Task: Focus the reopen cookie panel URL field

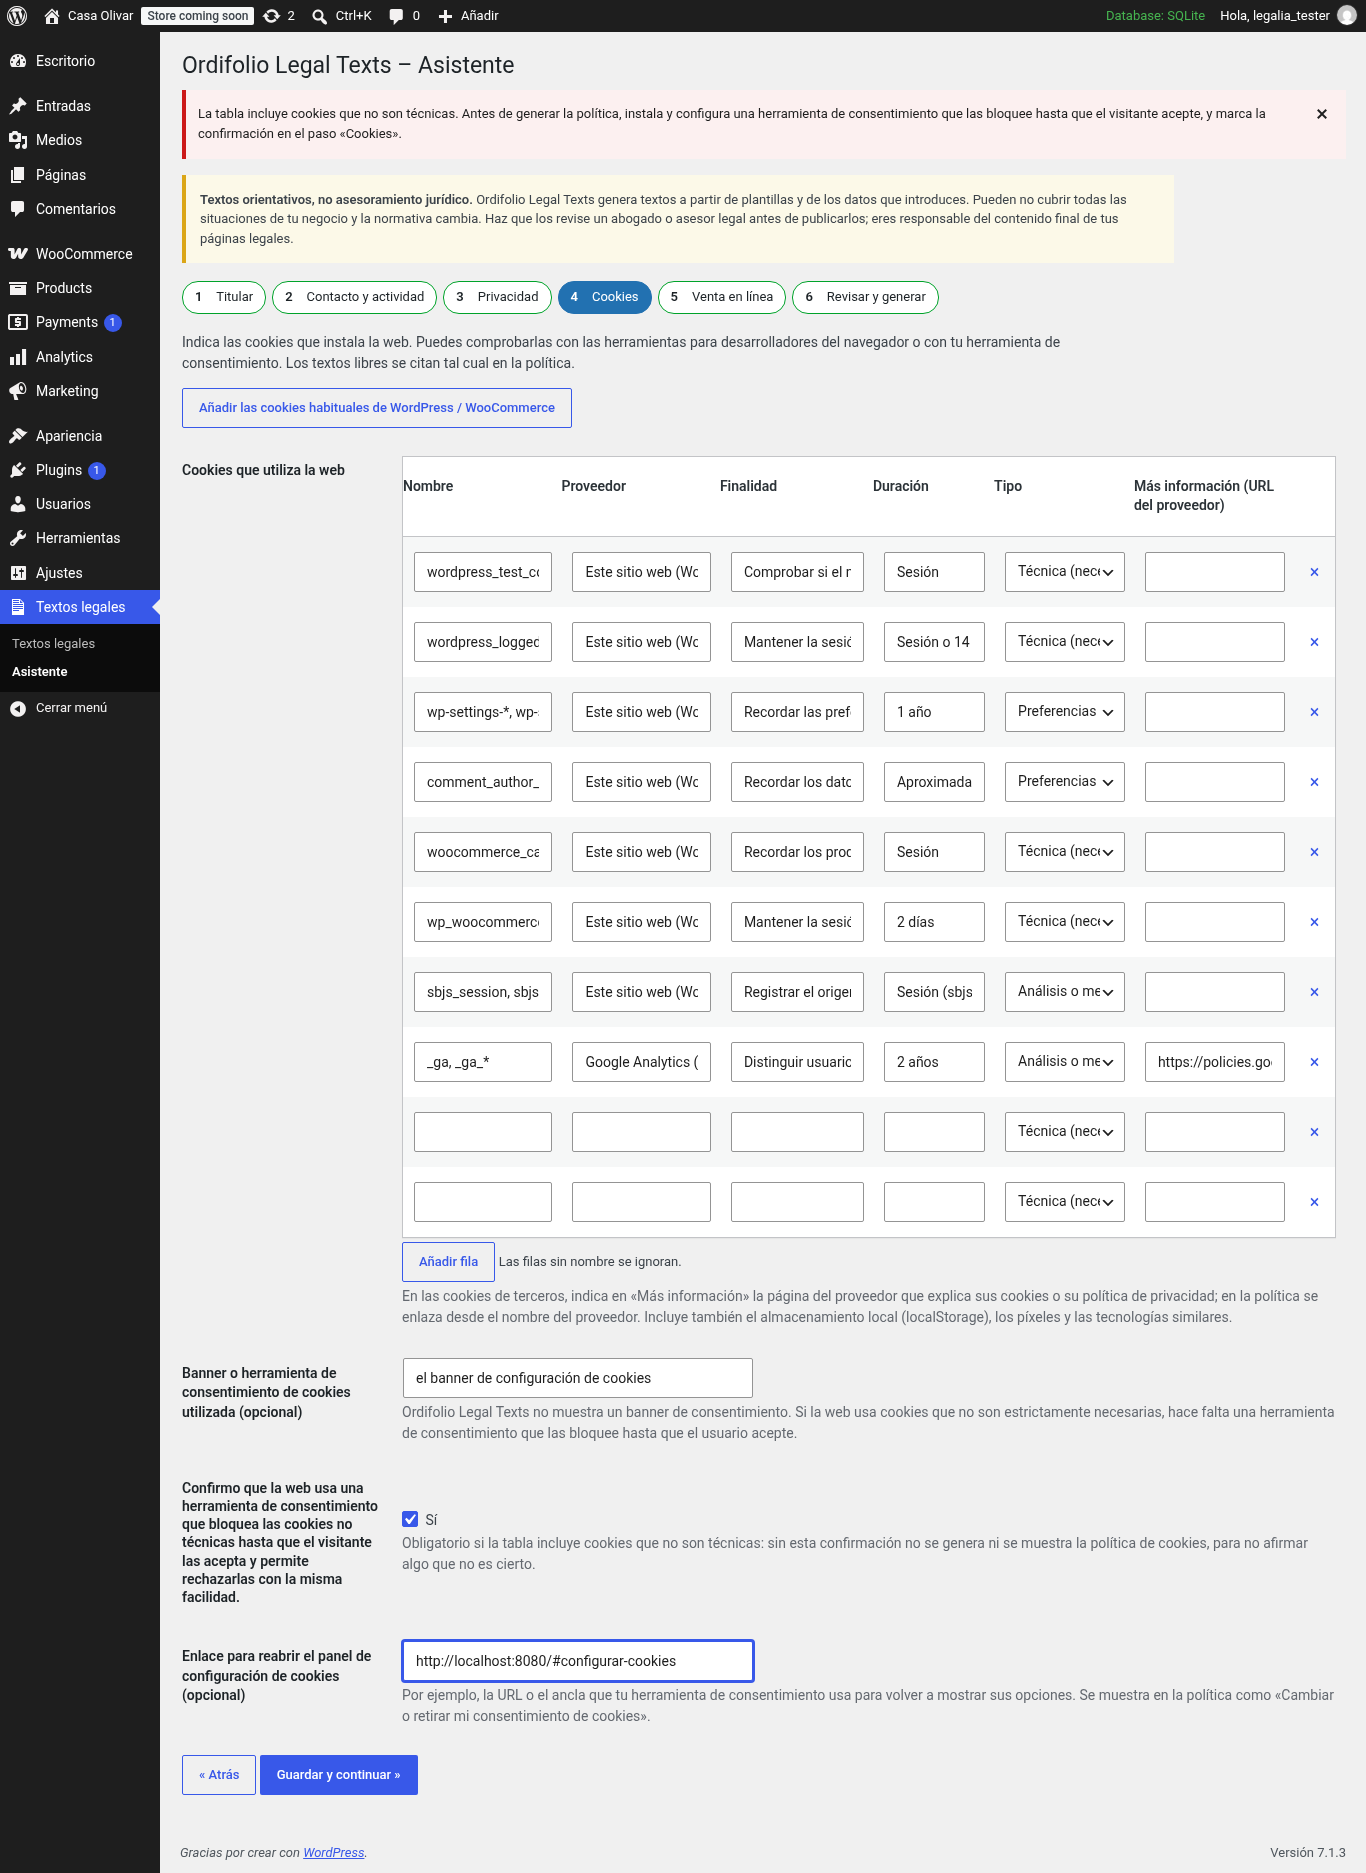Action: 577,1661
